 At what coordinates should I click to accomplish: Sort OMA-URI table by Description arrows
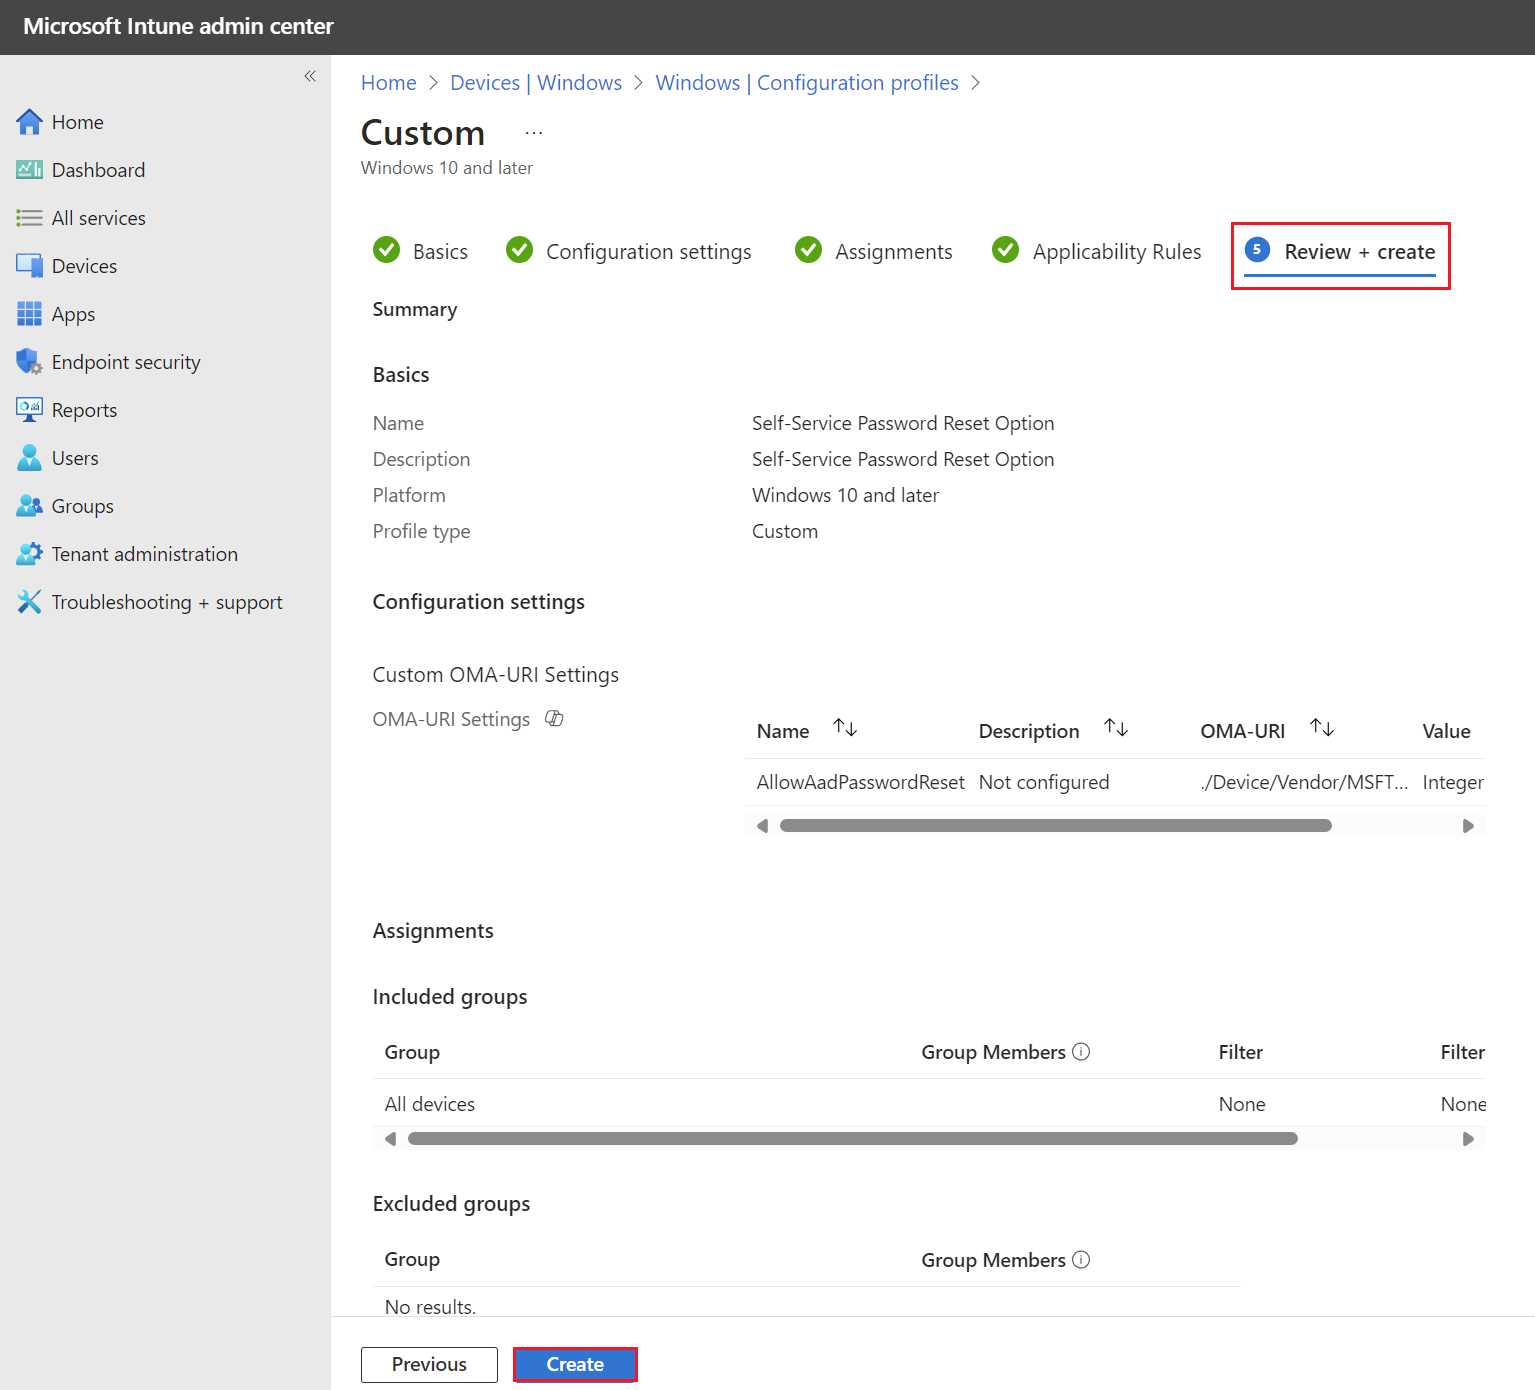tap(1116, 728)
